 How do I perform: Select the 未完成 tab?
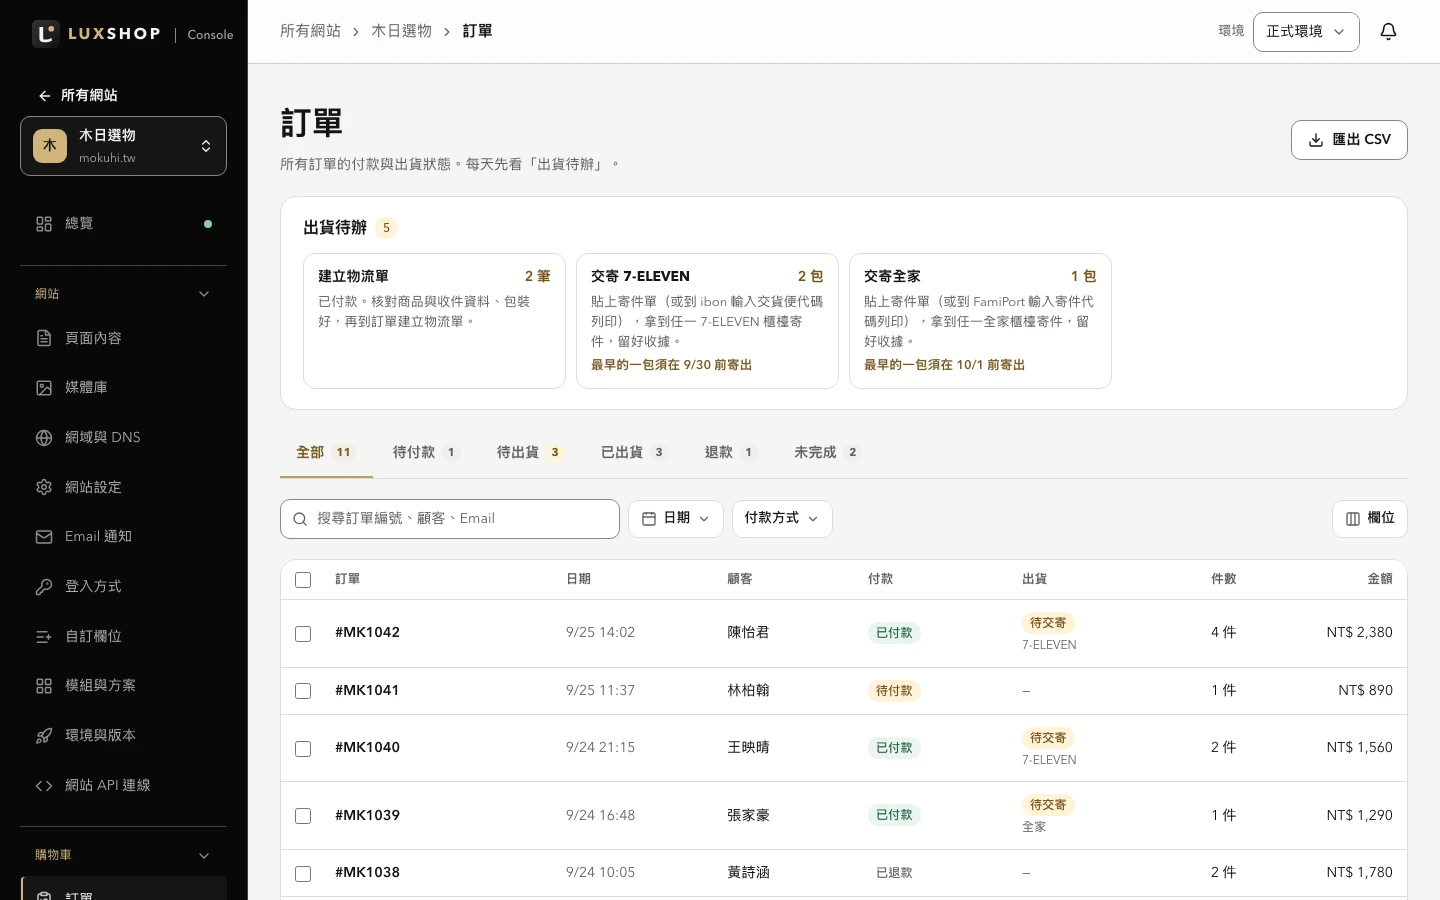pyautogui.click(x=827, y=453)
